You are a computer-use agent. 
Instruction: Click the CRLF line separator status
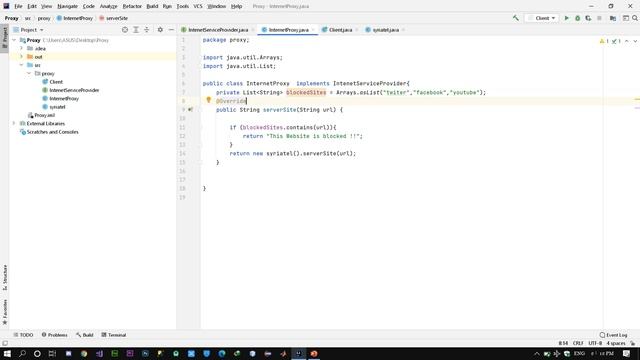[578, 343]
